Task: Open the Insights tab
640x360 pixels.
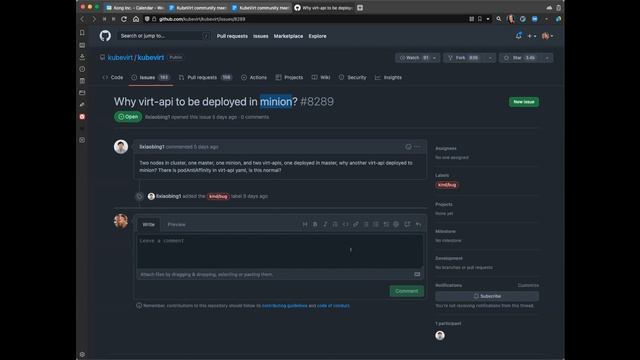Action: [388, 77]
